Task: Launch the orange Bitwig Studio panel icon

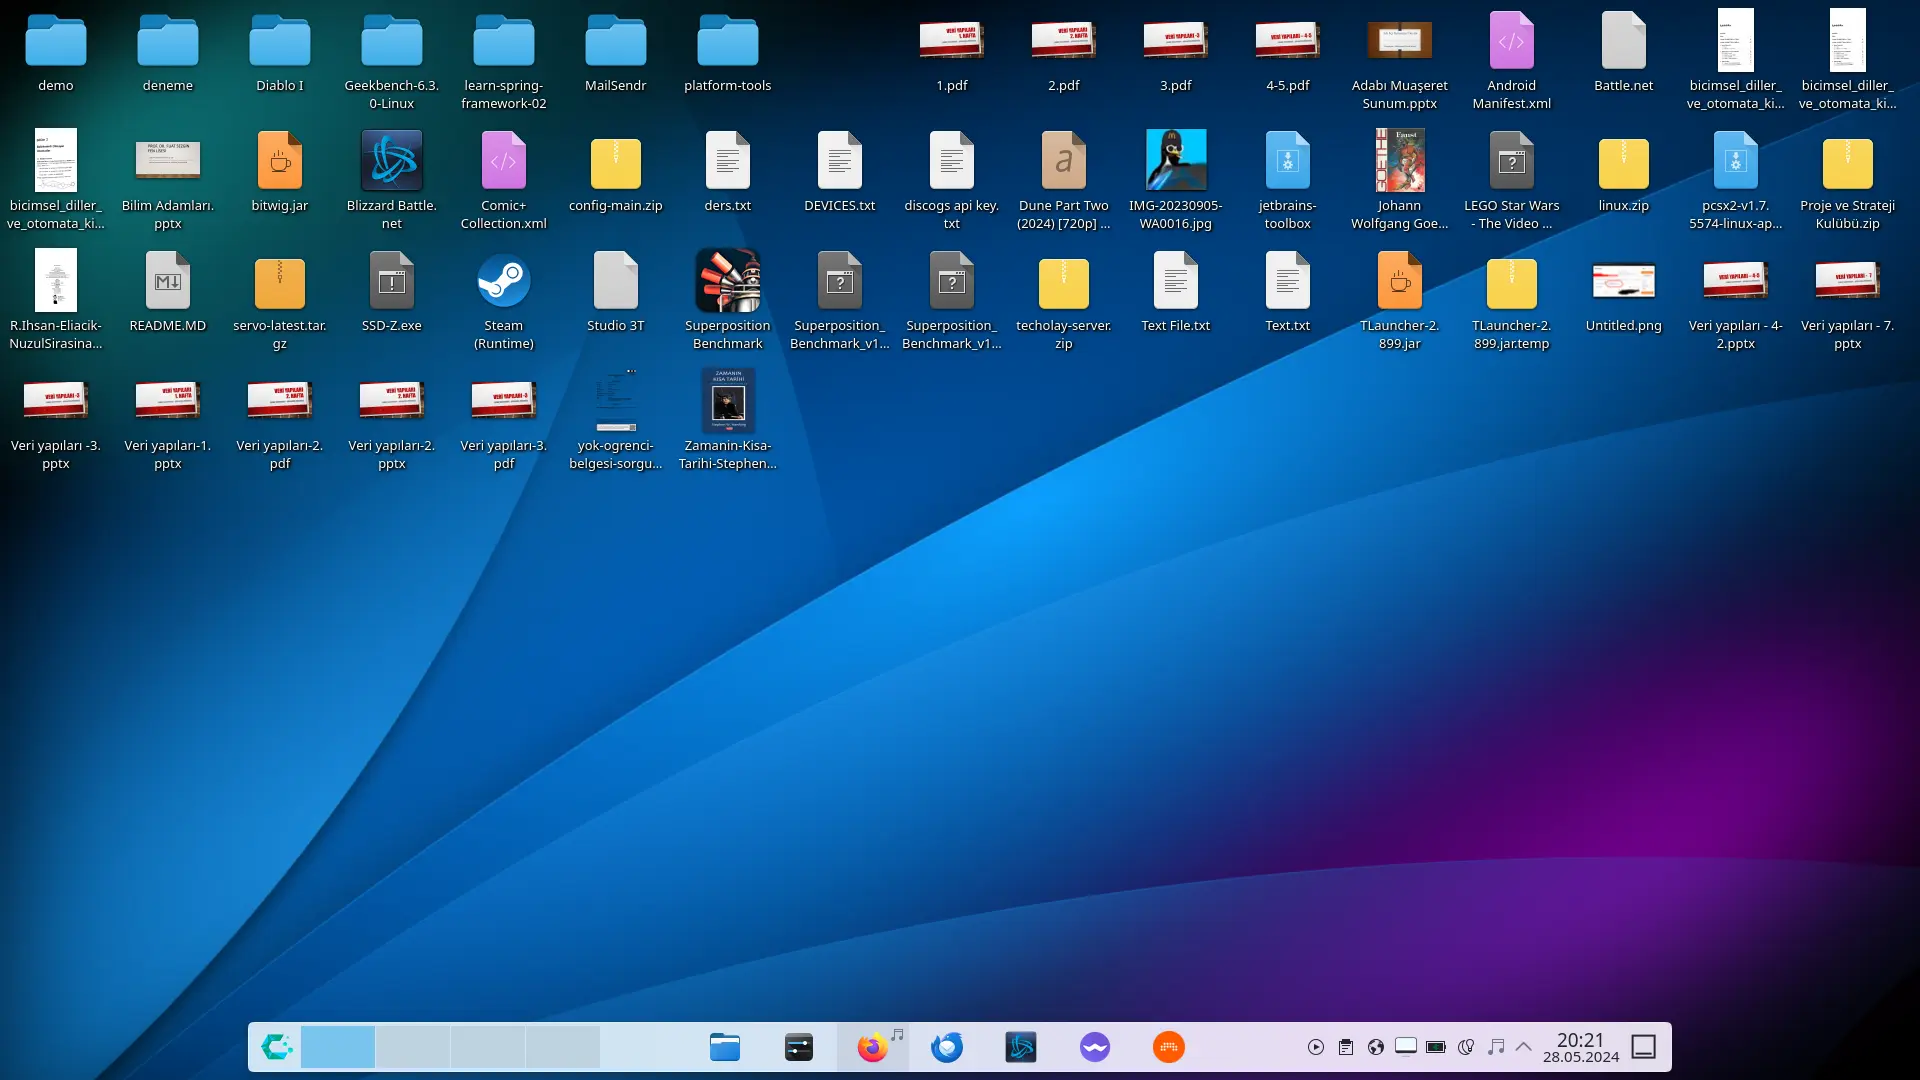Action: pyautogui.click(x=1169, y=1047)
